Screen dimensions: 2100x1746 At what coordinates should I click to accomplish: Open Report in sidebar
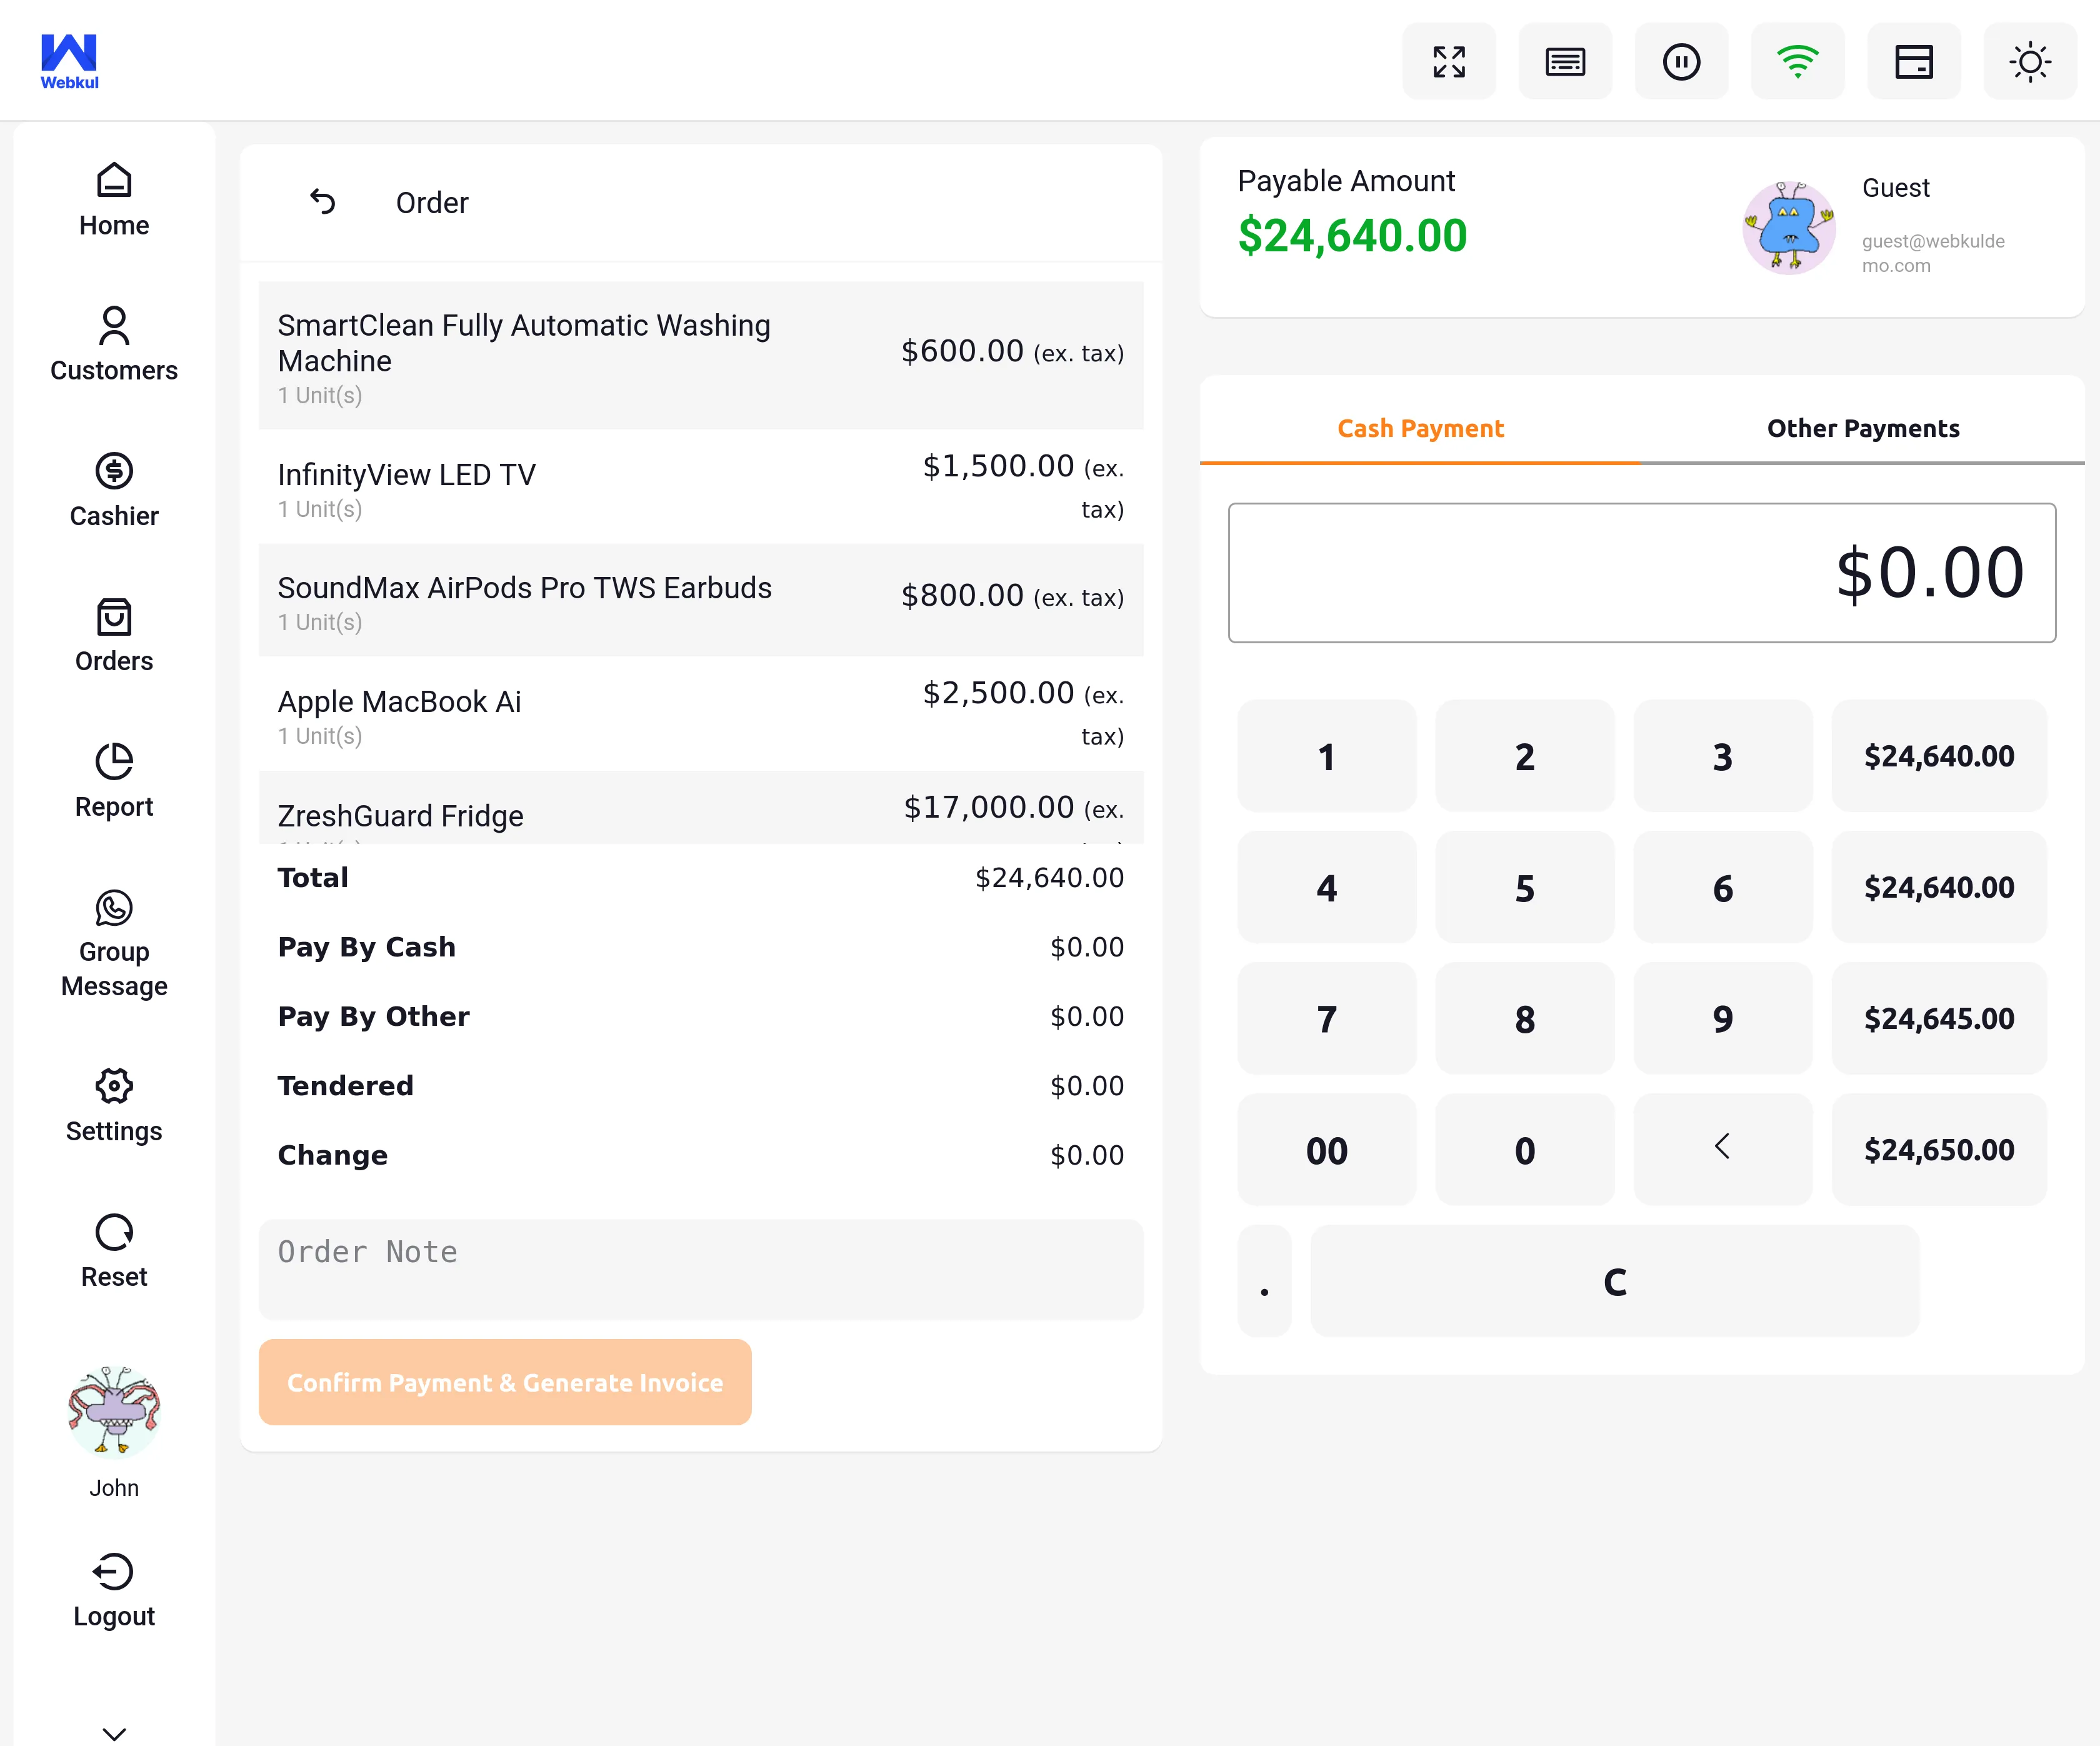click(114, 781)
